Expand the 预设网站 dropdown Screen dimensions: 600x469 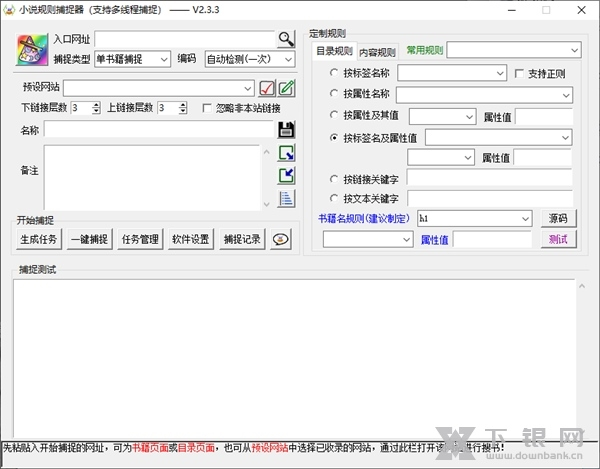(159, 88)
